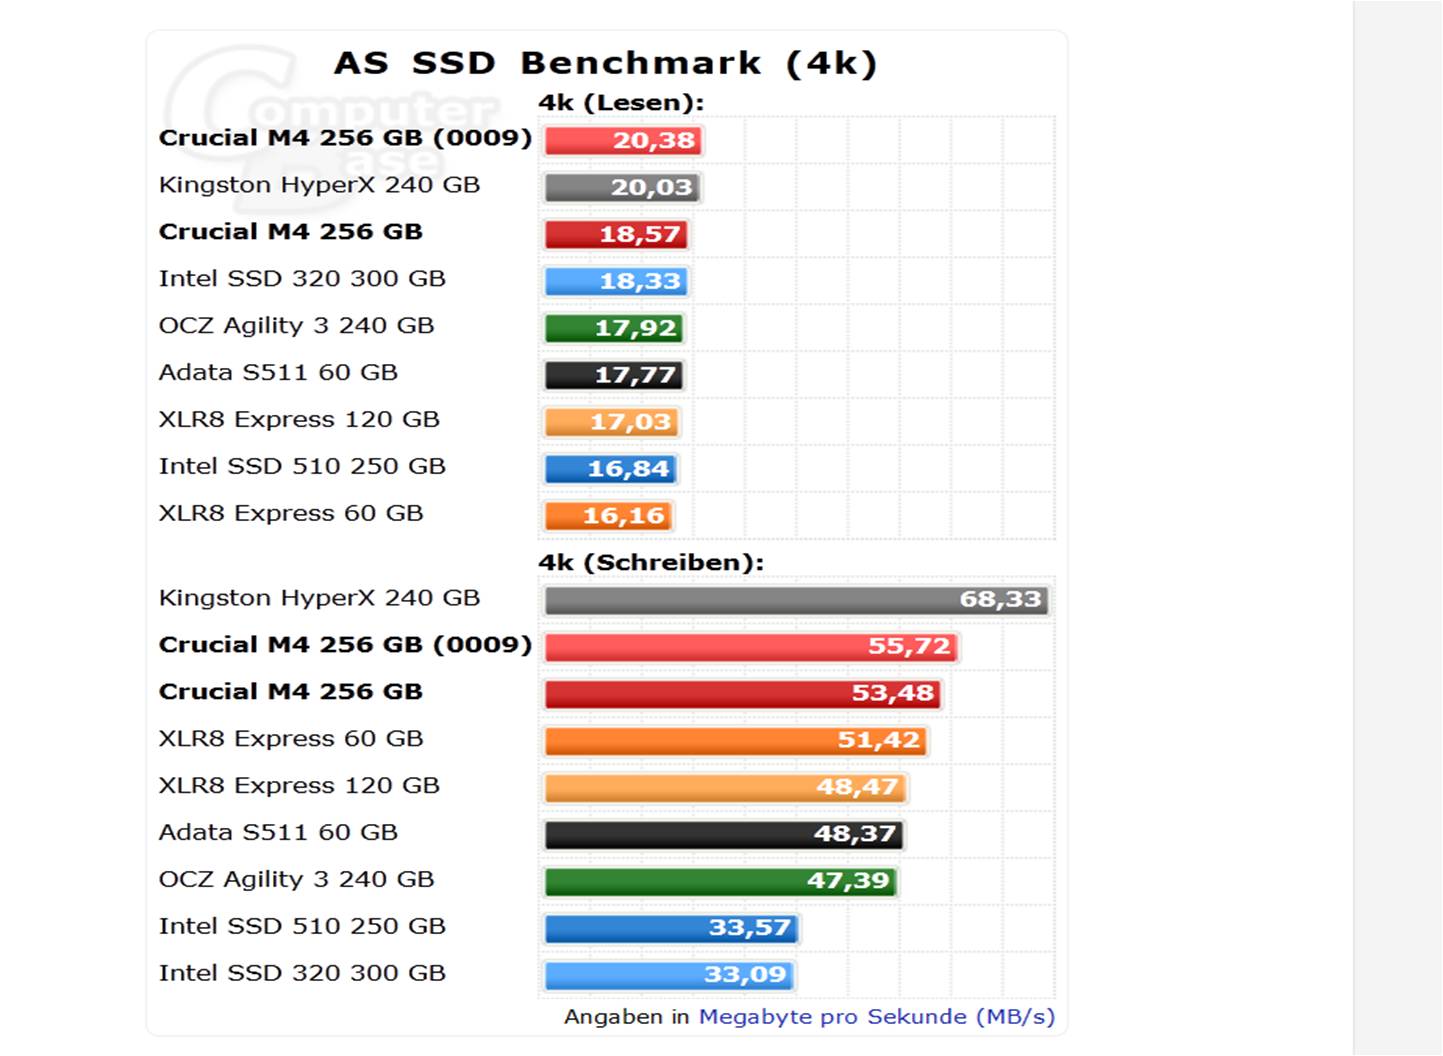1443x1056 pixels.
Task: Click the 55,72 write bar for Crucial M4 (0009)
Action: click(750, 648)
